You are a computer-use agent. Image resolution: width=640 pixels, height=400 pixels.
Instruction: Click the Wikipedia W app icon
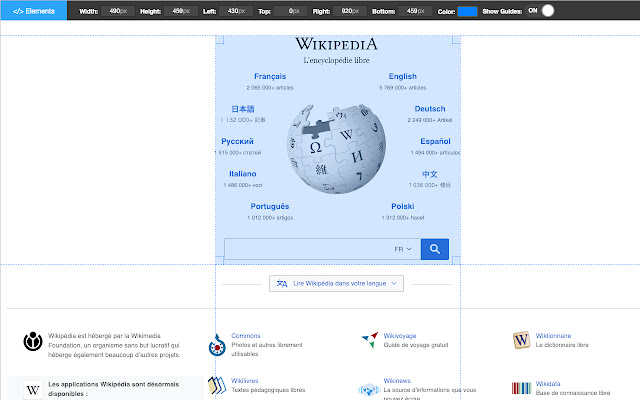click(33, 390)
